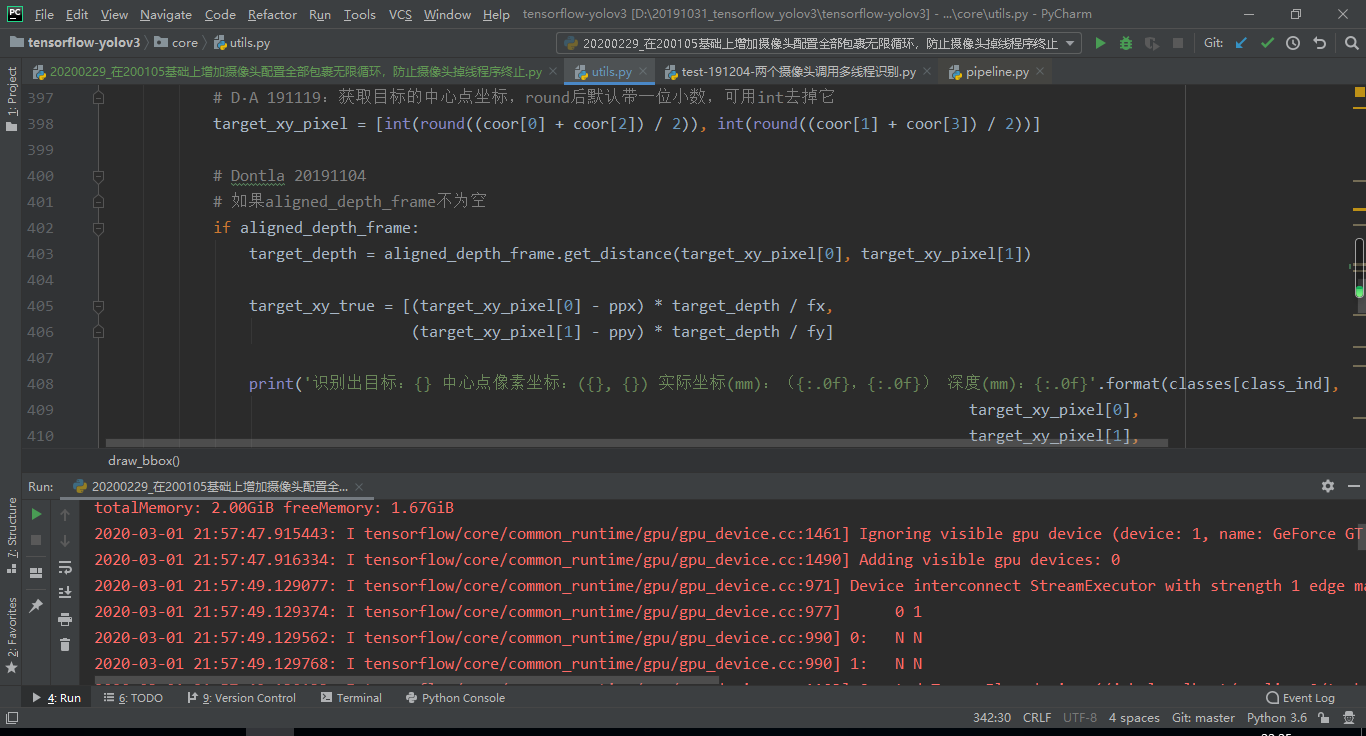Start debugging with the bug icon
The image size is (1366, 736).
click(1127, 42)
